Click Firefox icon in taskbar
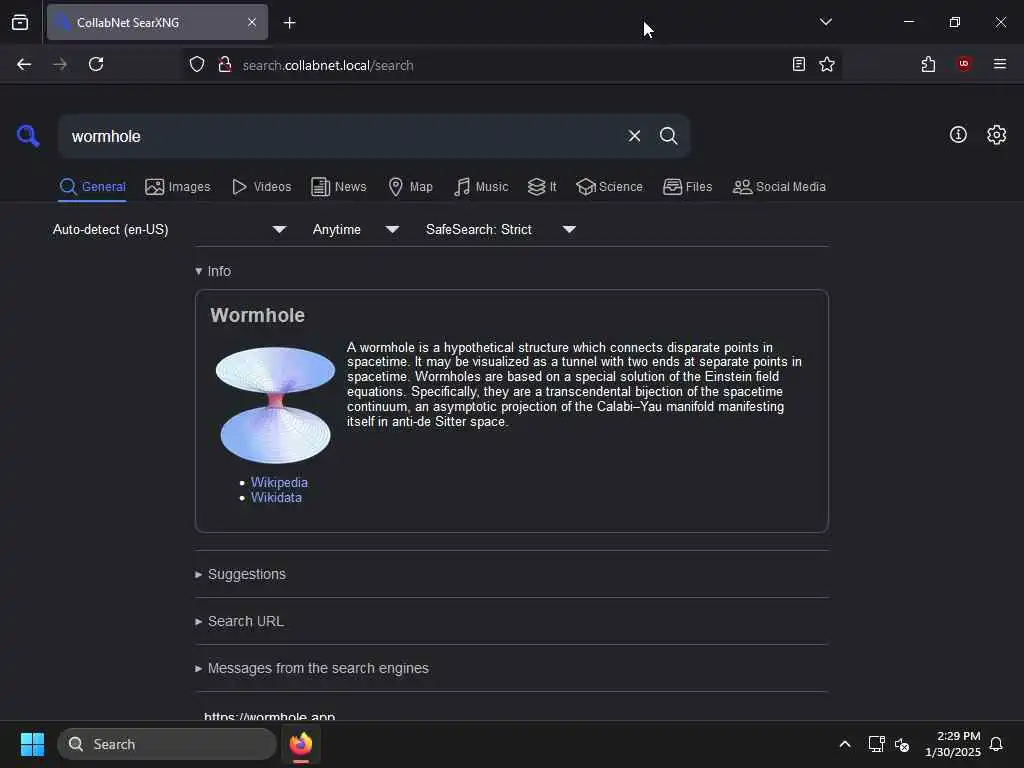Viewport: 1024px width, 768px height. click(x=300, y=744)
